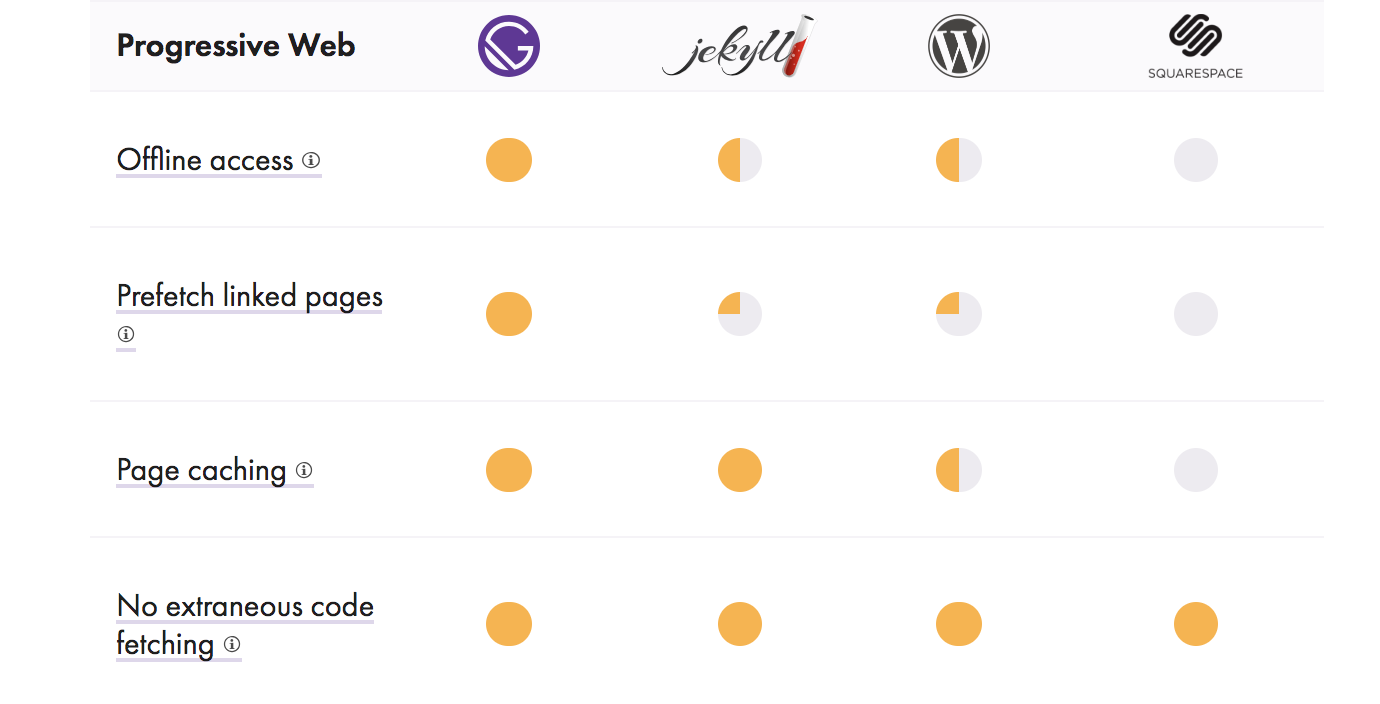Screen dimensions: 1380x704
Task: Open No extraneous code fetching link
Action: (x=245, y=625)
